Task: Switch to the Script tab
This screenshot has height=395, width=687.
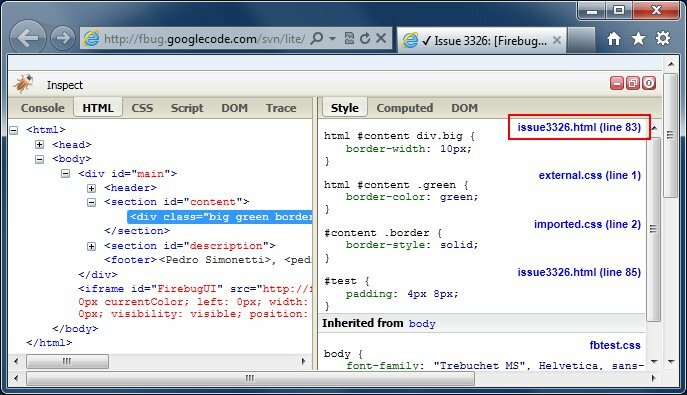Action: 187,108
